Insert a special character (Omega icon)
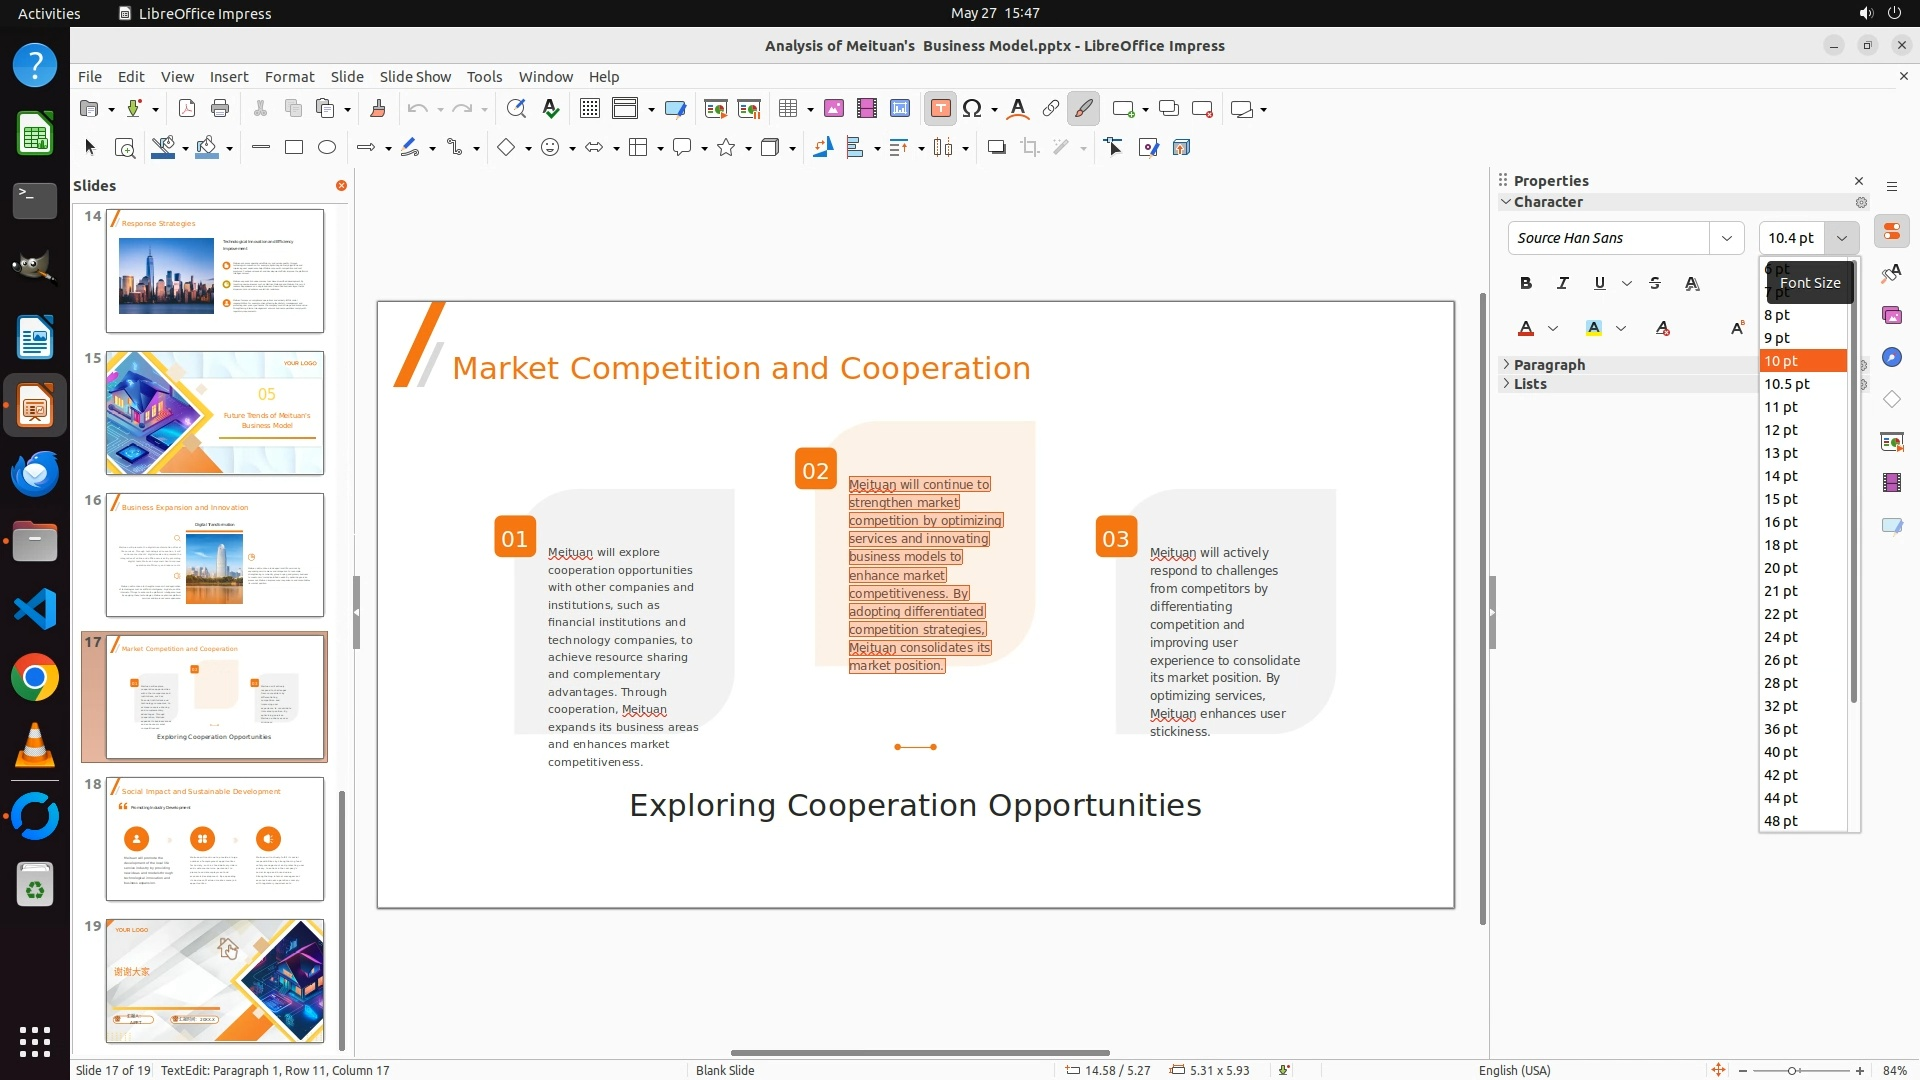The width and height of the screenshot is (1920, 1080). coord(971,109)
